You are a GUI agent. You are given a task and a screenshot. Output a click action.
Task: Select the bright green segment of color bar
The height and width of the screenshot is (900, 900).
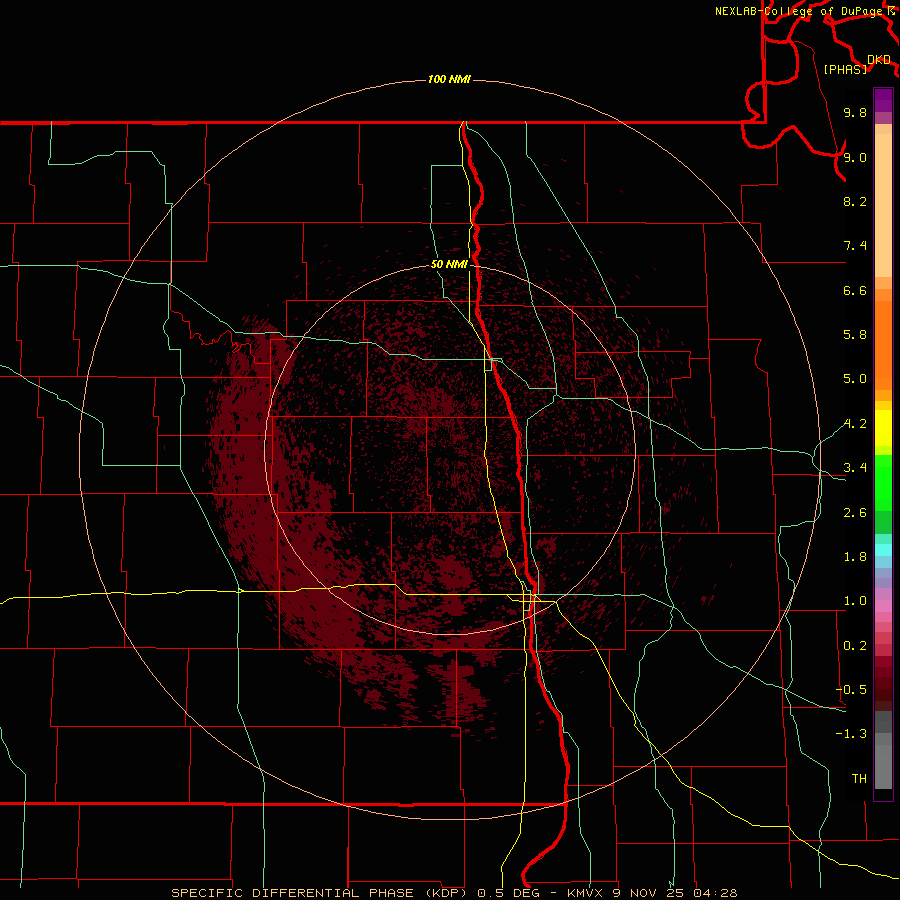tap(883, 483)
